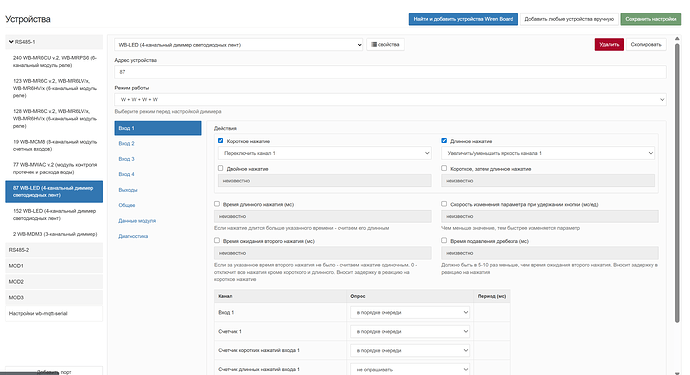Open Переключить канал 1 action dropdown

point(325,153)
